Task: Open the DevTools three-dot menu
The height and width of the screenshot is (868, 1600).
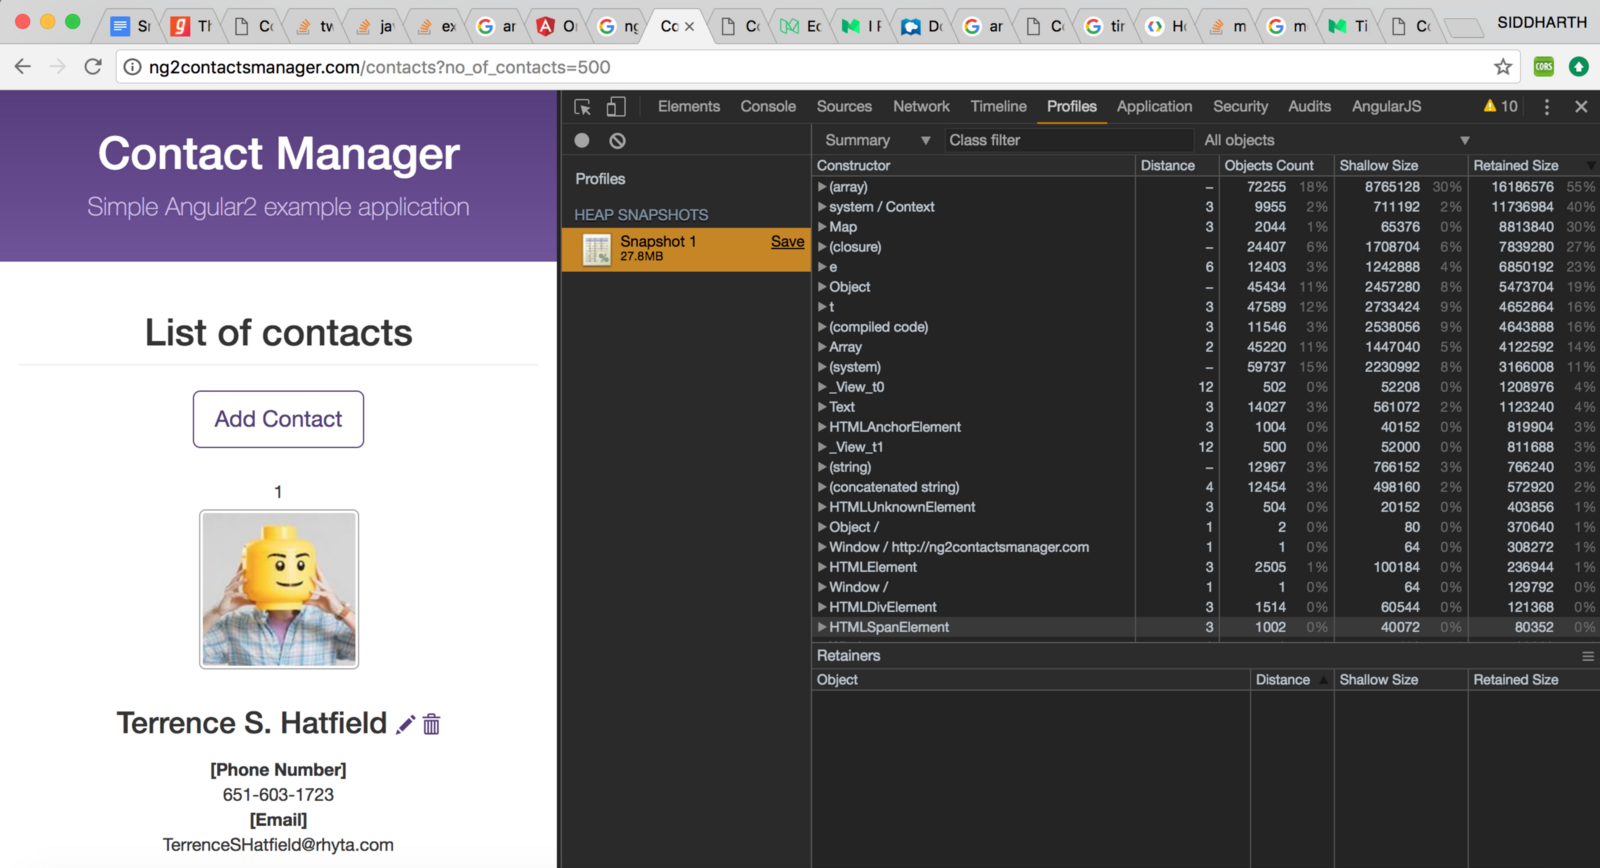Action: [1546, 107]
